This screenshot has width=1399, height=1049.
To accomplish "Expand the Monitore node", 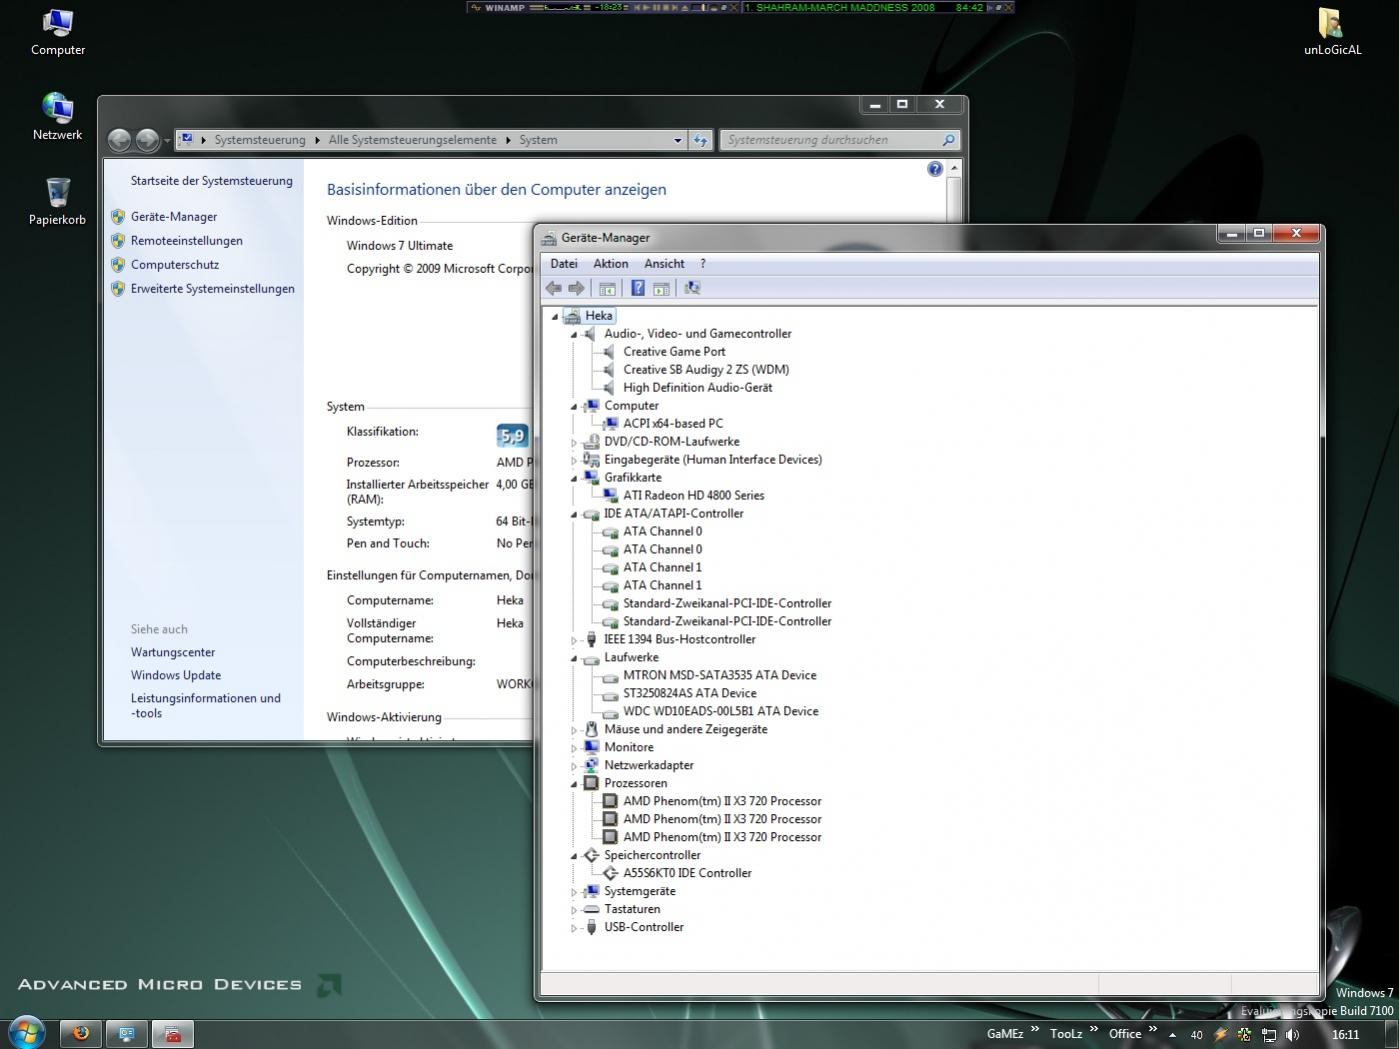I will point(574,748).
